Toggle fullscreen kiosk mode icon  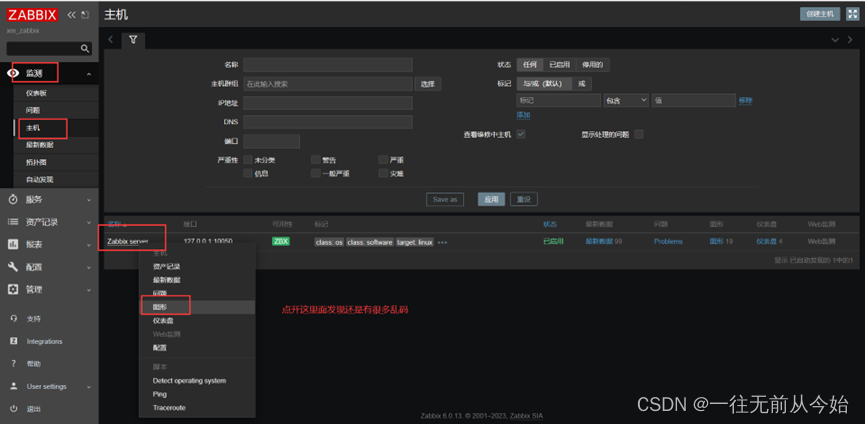point(852,14)
